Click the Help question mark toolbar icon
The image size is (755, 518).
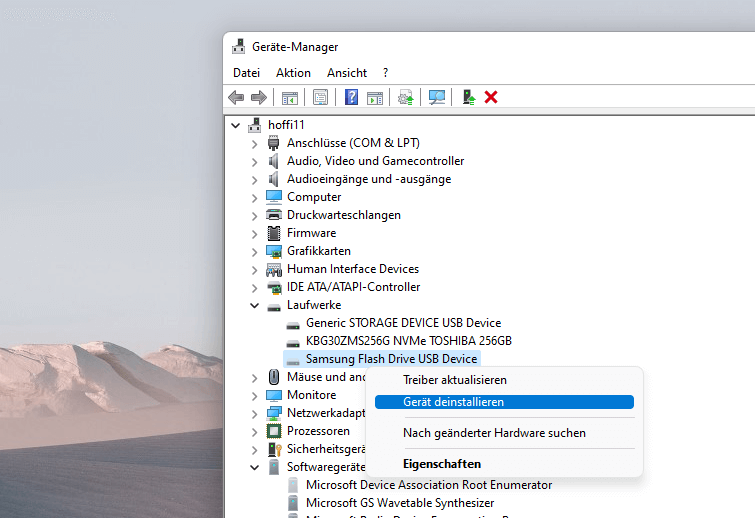[351, 97]
